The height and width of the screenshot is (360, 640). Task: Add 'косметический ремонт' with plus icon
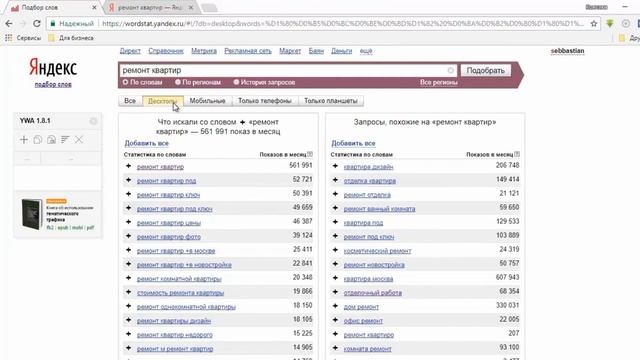tap(336, 250)
